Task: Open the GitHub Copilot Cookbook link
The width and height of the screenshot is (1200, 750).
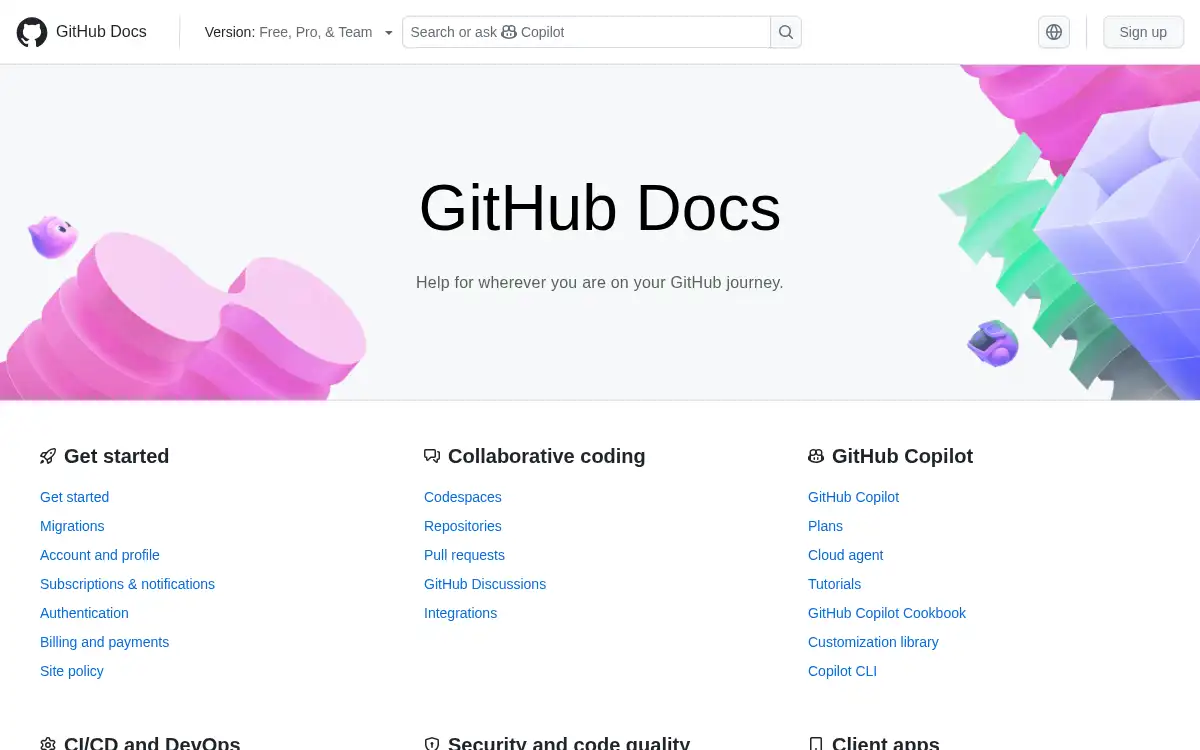Action: point(887,613)
